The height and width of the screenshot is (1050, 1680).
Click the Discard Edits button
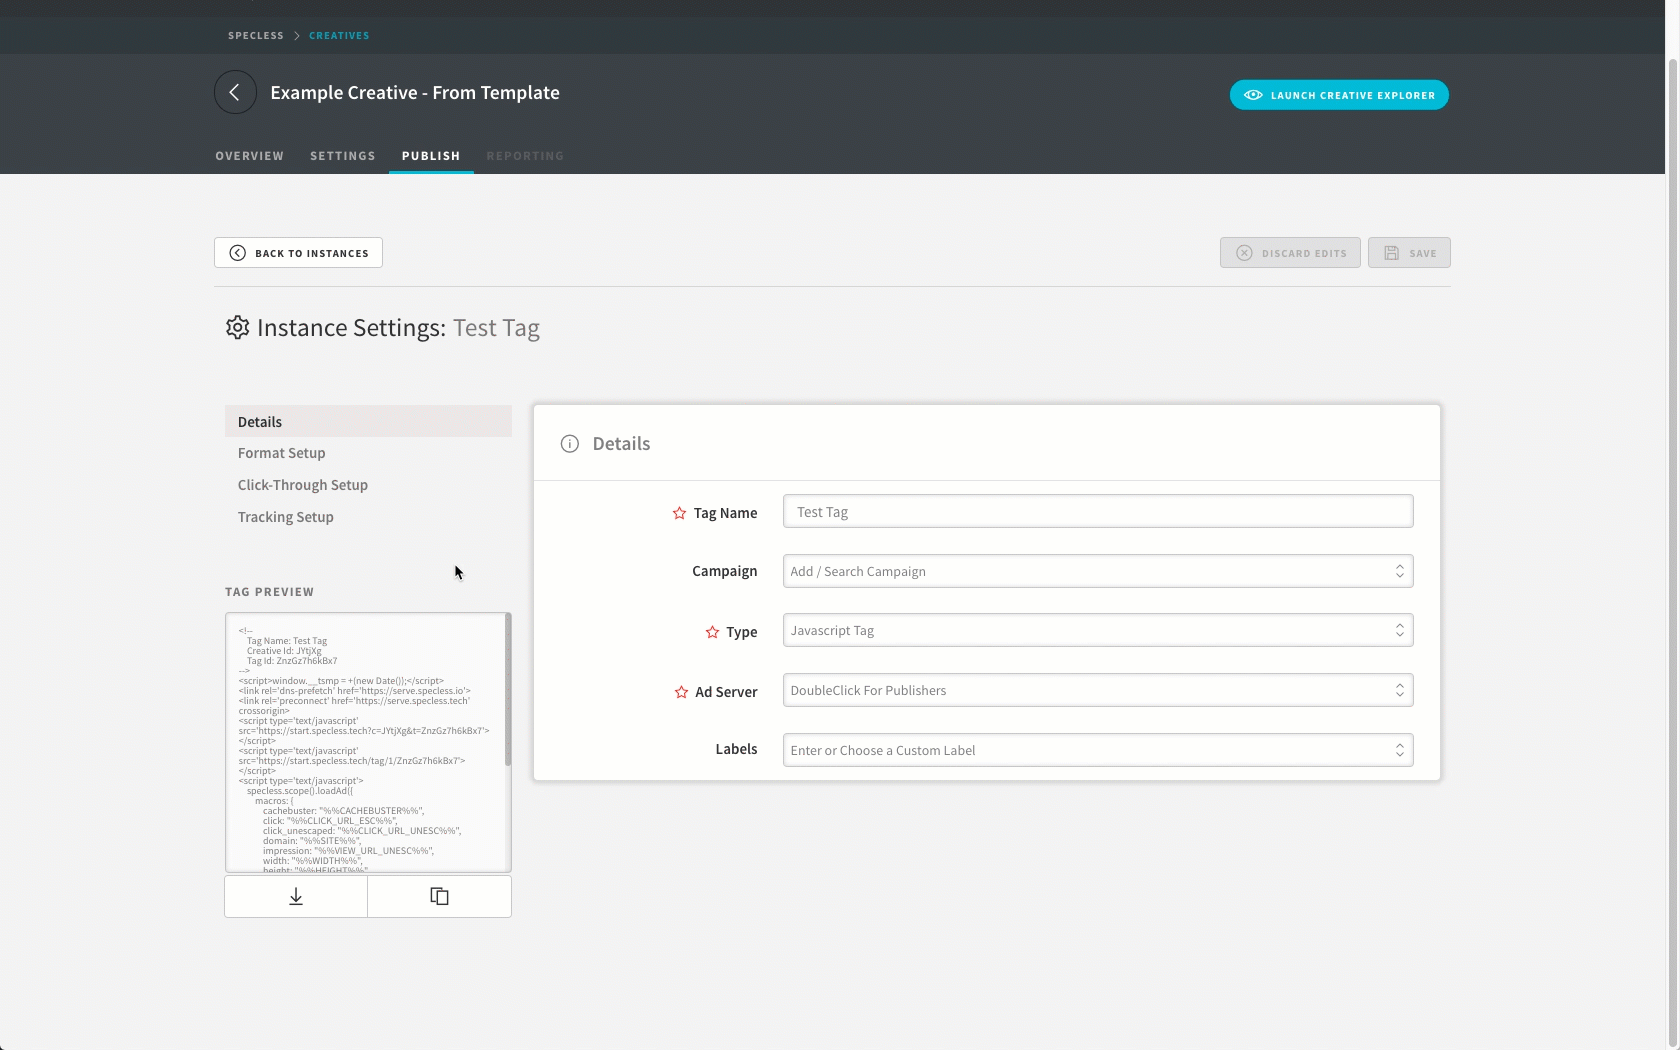point(1290,253)
